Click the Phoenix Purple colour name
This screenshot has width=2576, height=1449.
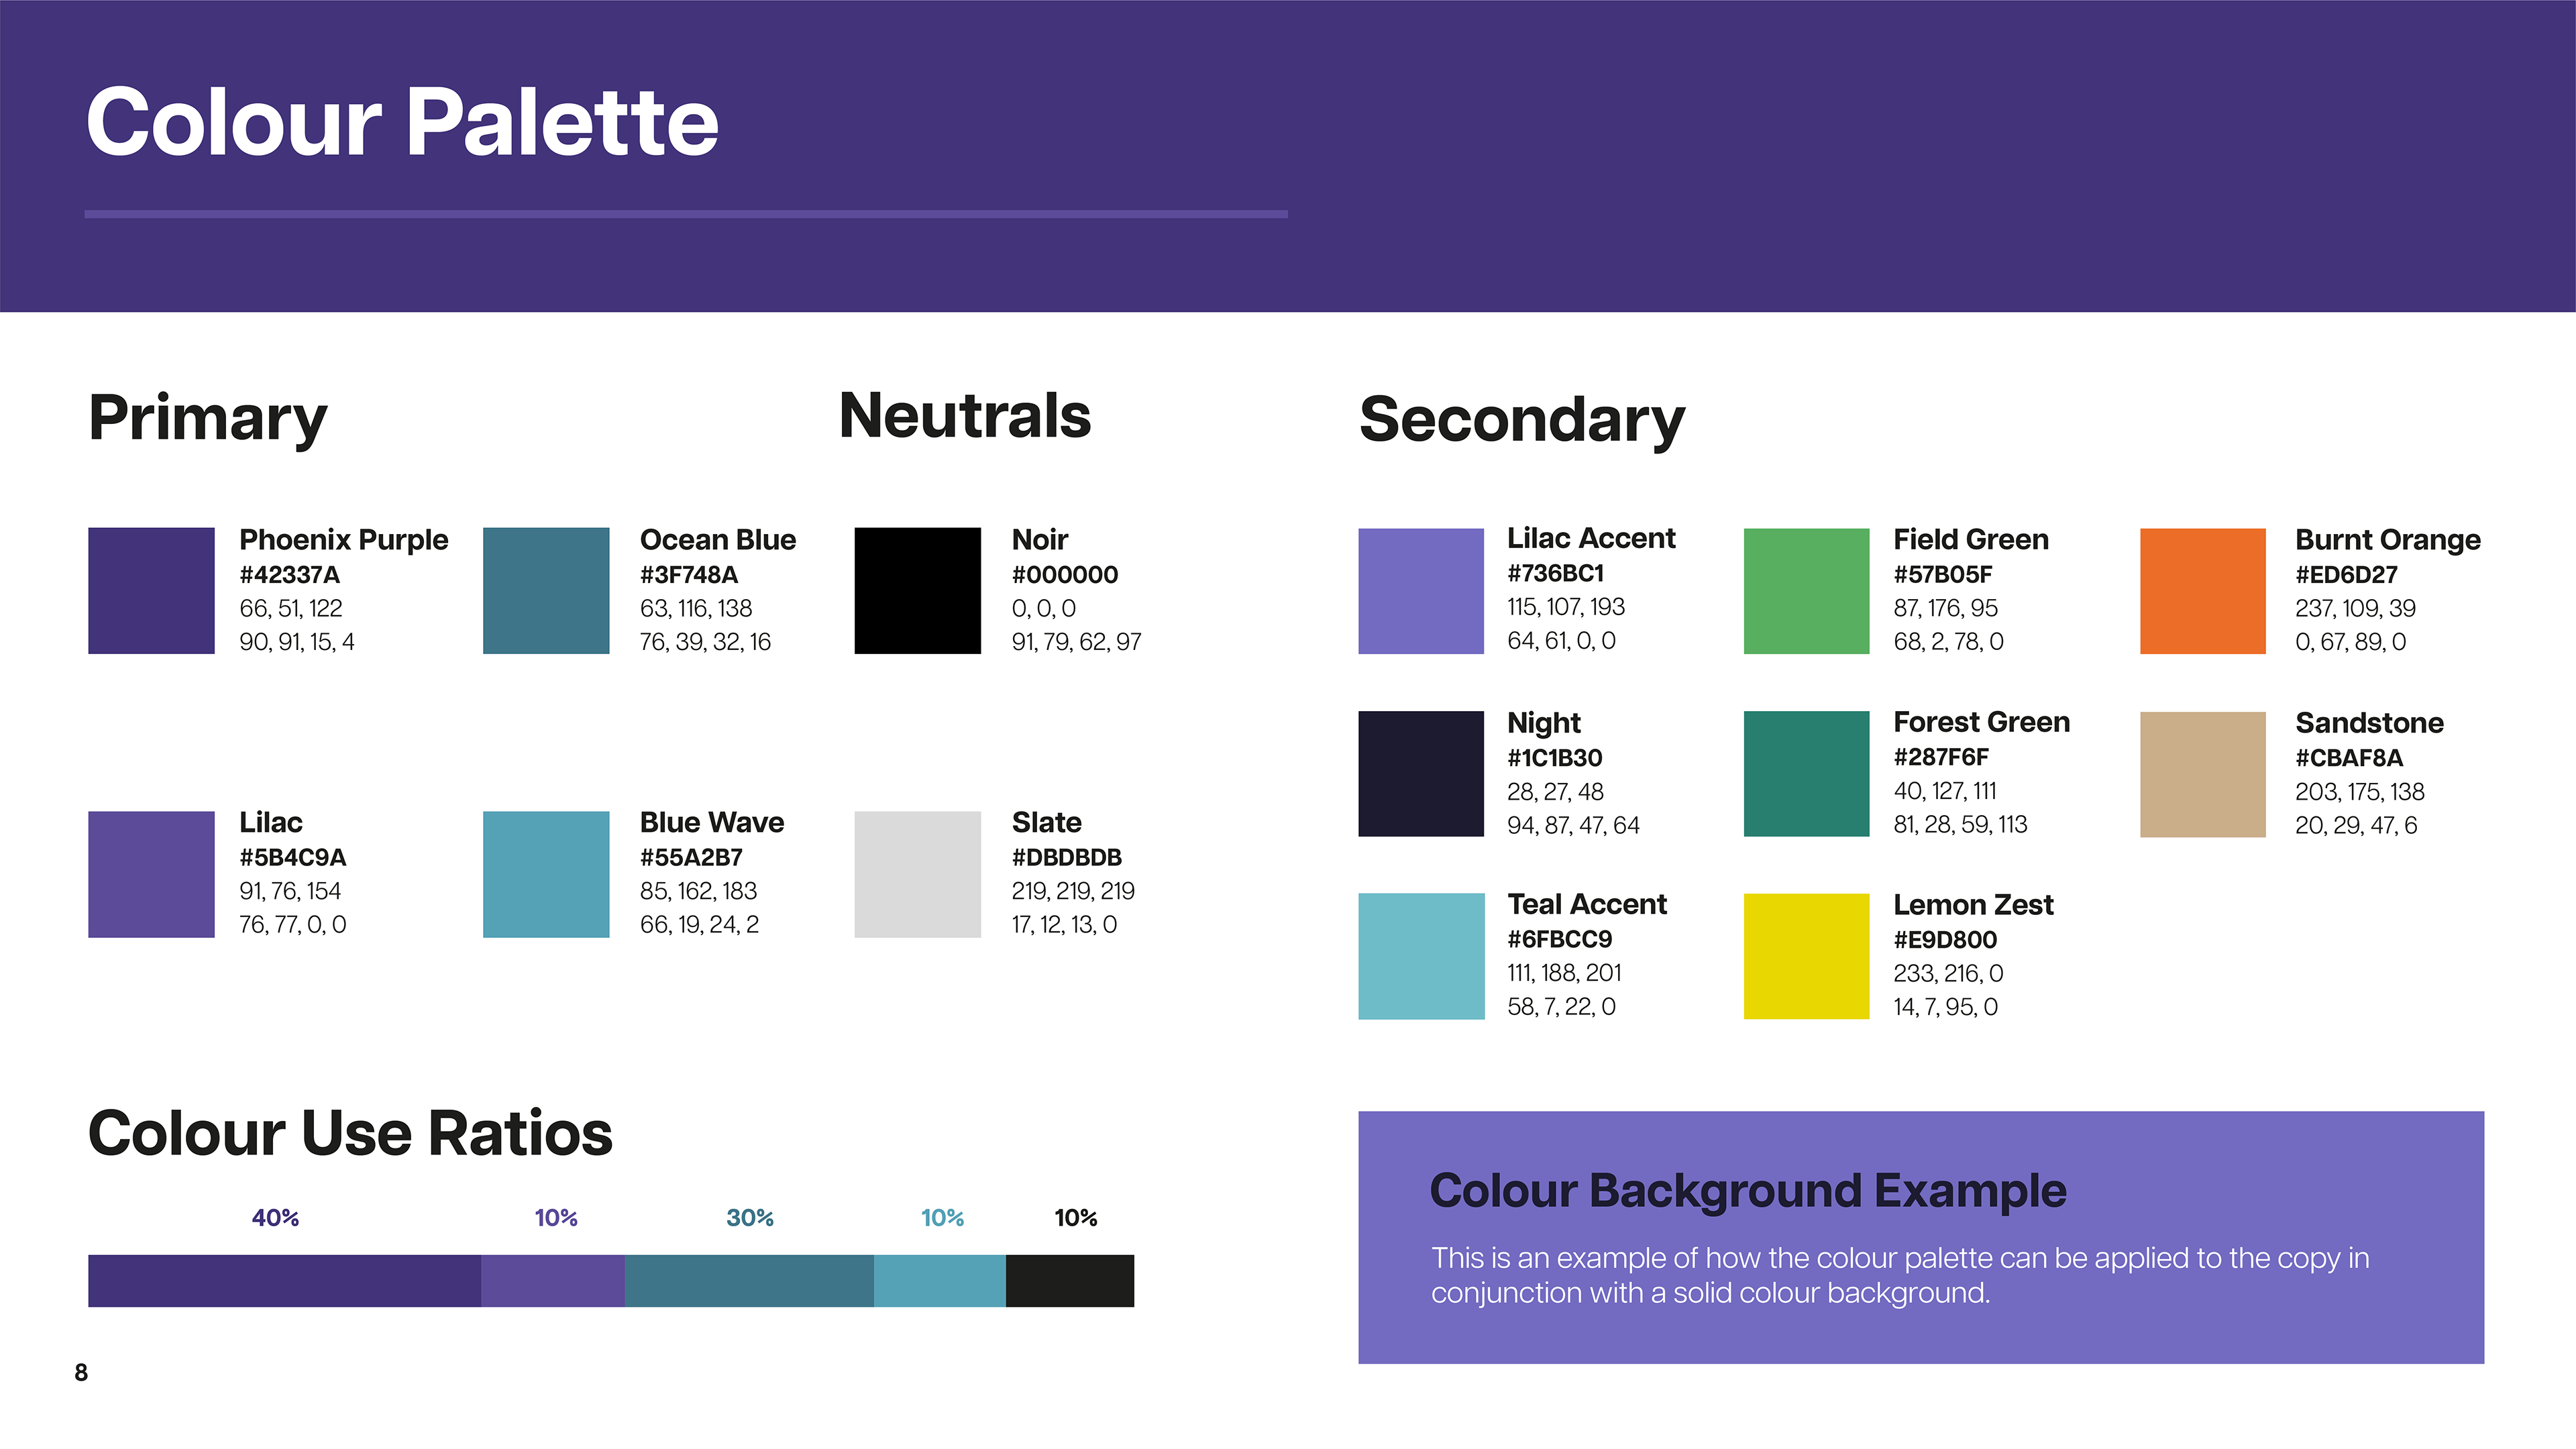344,540
